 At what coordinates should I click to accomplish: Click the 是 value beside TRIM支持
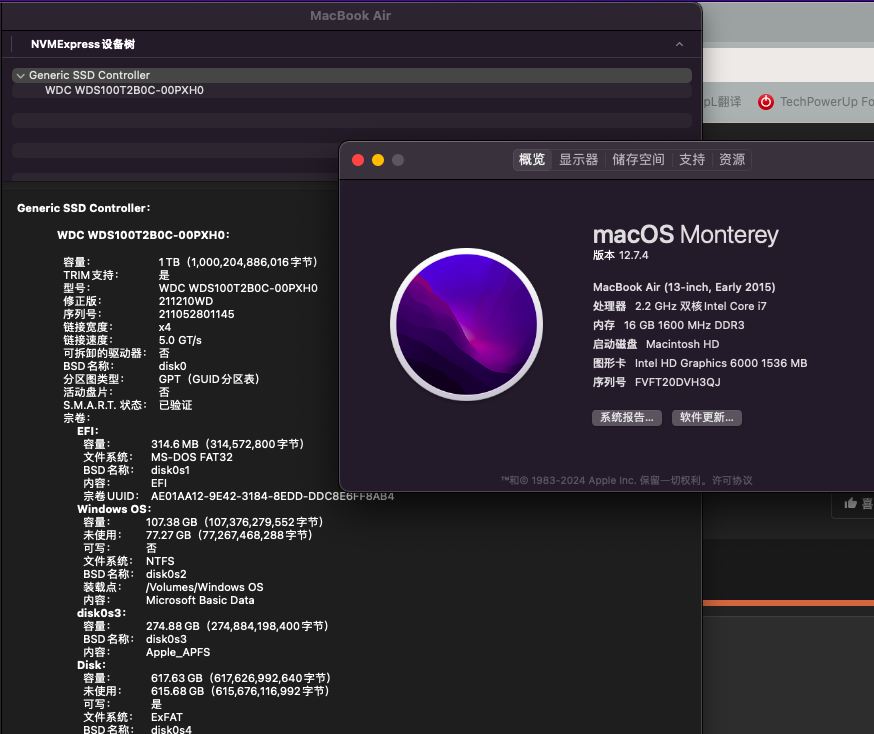pyautogui.click(x=164, y=275)
